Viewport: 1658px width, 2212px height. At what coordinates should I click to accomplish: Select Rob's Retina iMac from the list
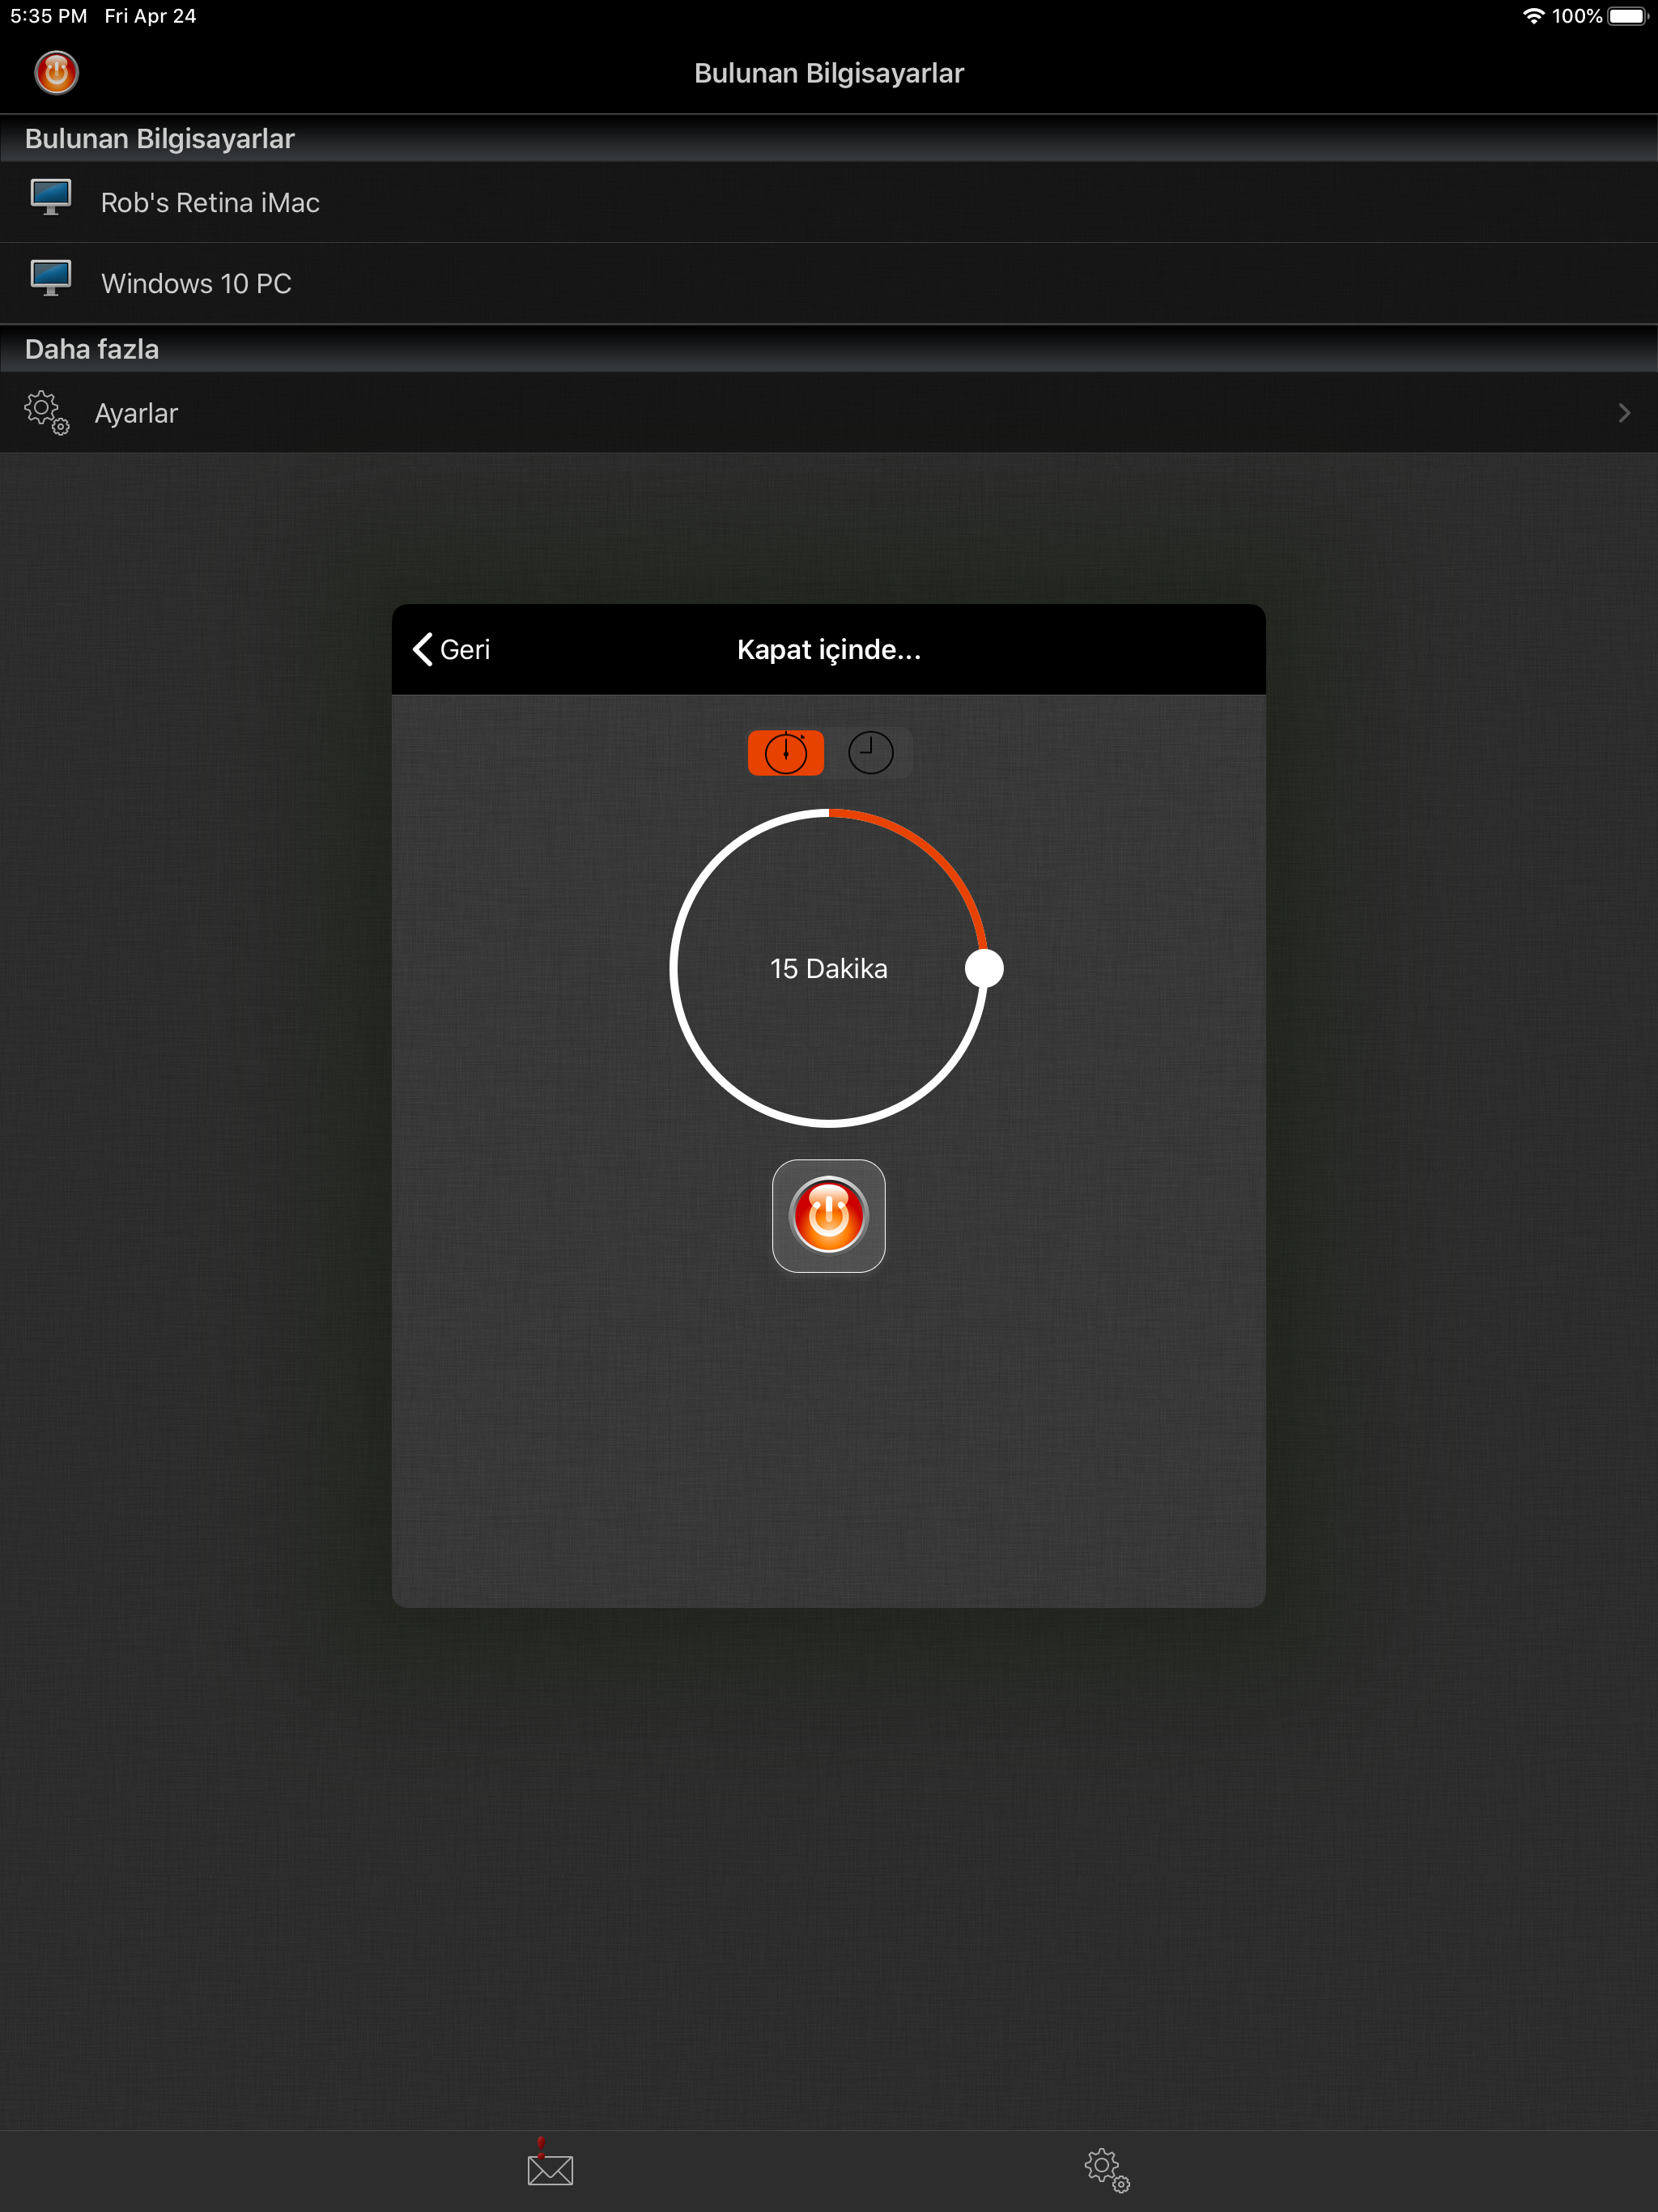210,203
